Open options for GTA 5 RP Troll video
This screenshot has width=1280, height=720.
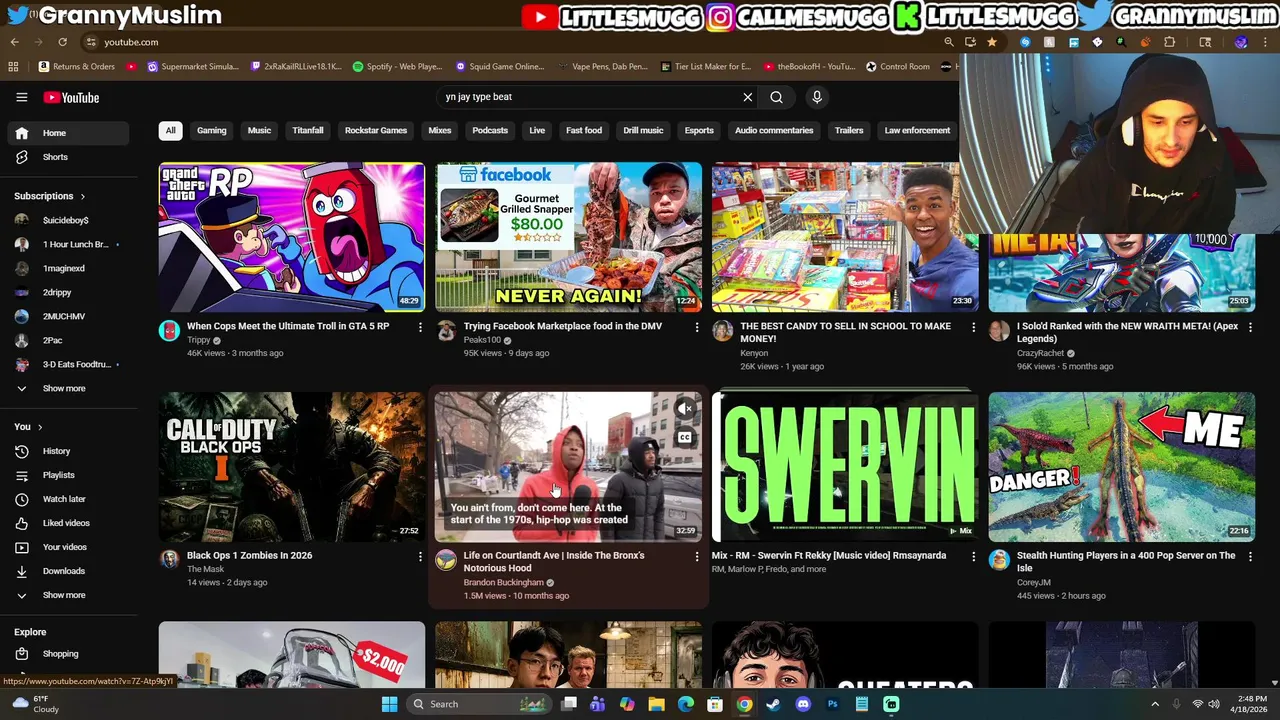(420, 327)
